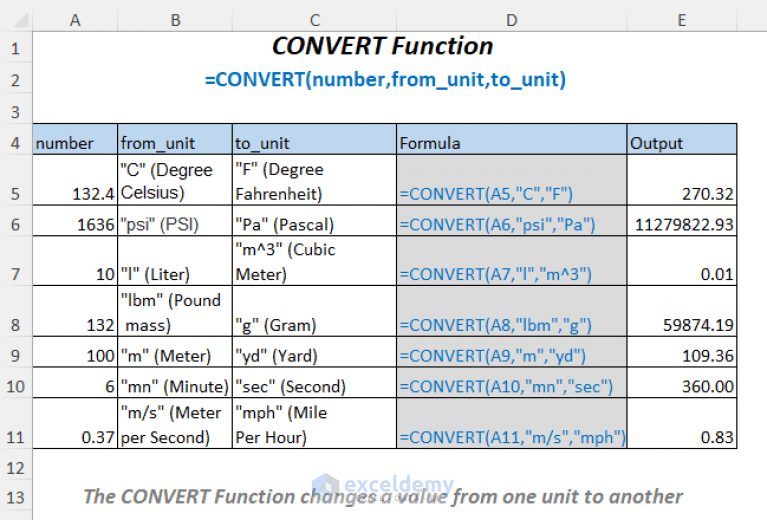Select the "yd" (Yard) cell
This screenshot has width=767, height=520.
coord(315,352)
